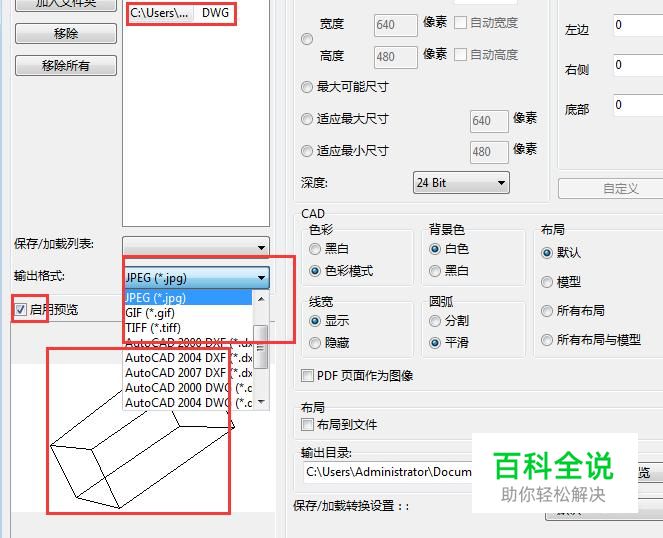The width and height of the screenshot is (663, 538).
Task: Enable the 自动宽度 checkbox
Action: tap(460, 22)
